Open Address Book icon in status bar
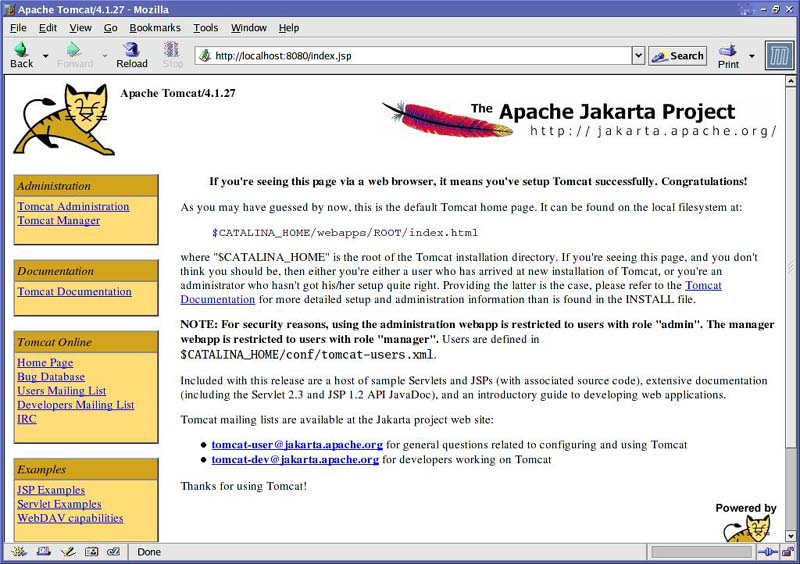Viewport: 800px width, 564px height. [x=91, y=552]
